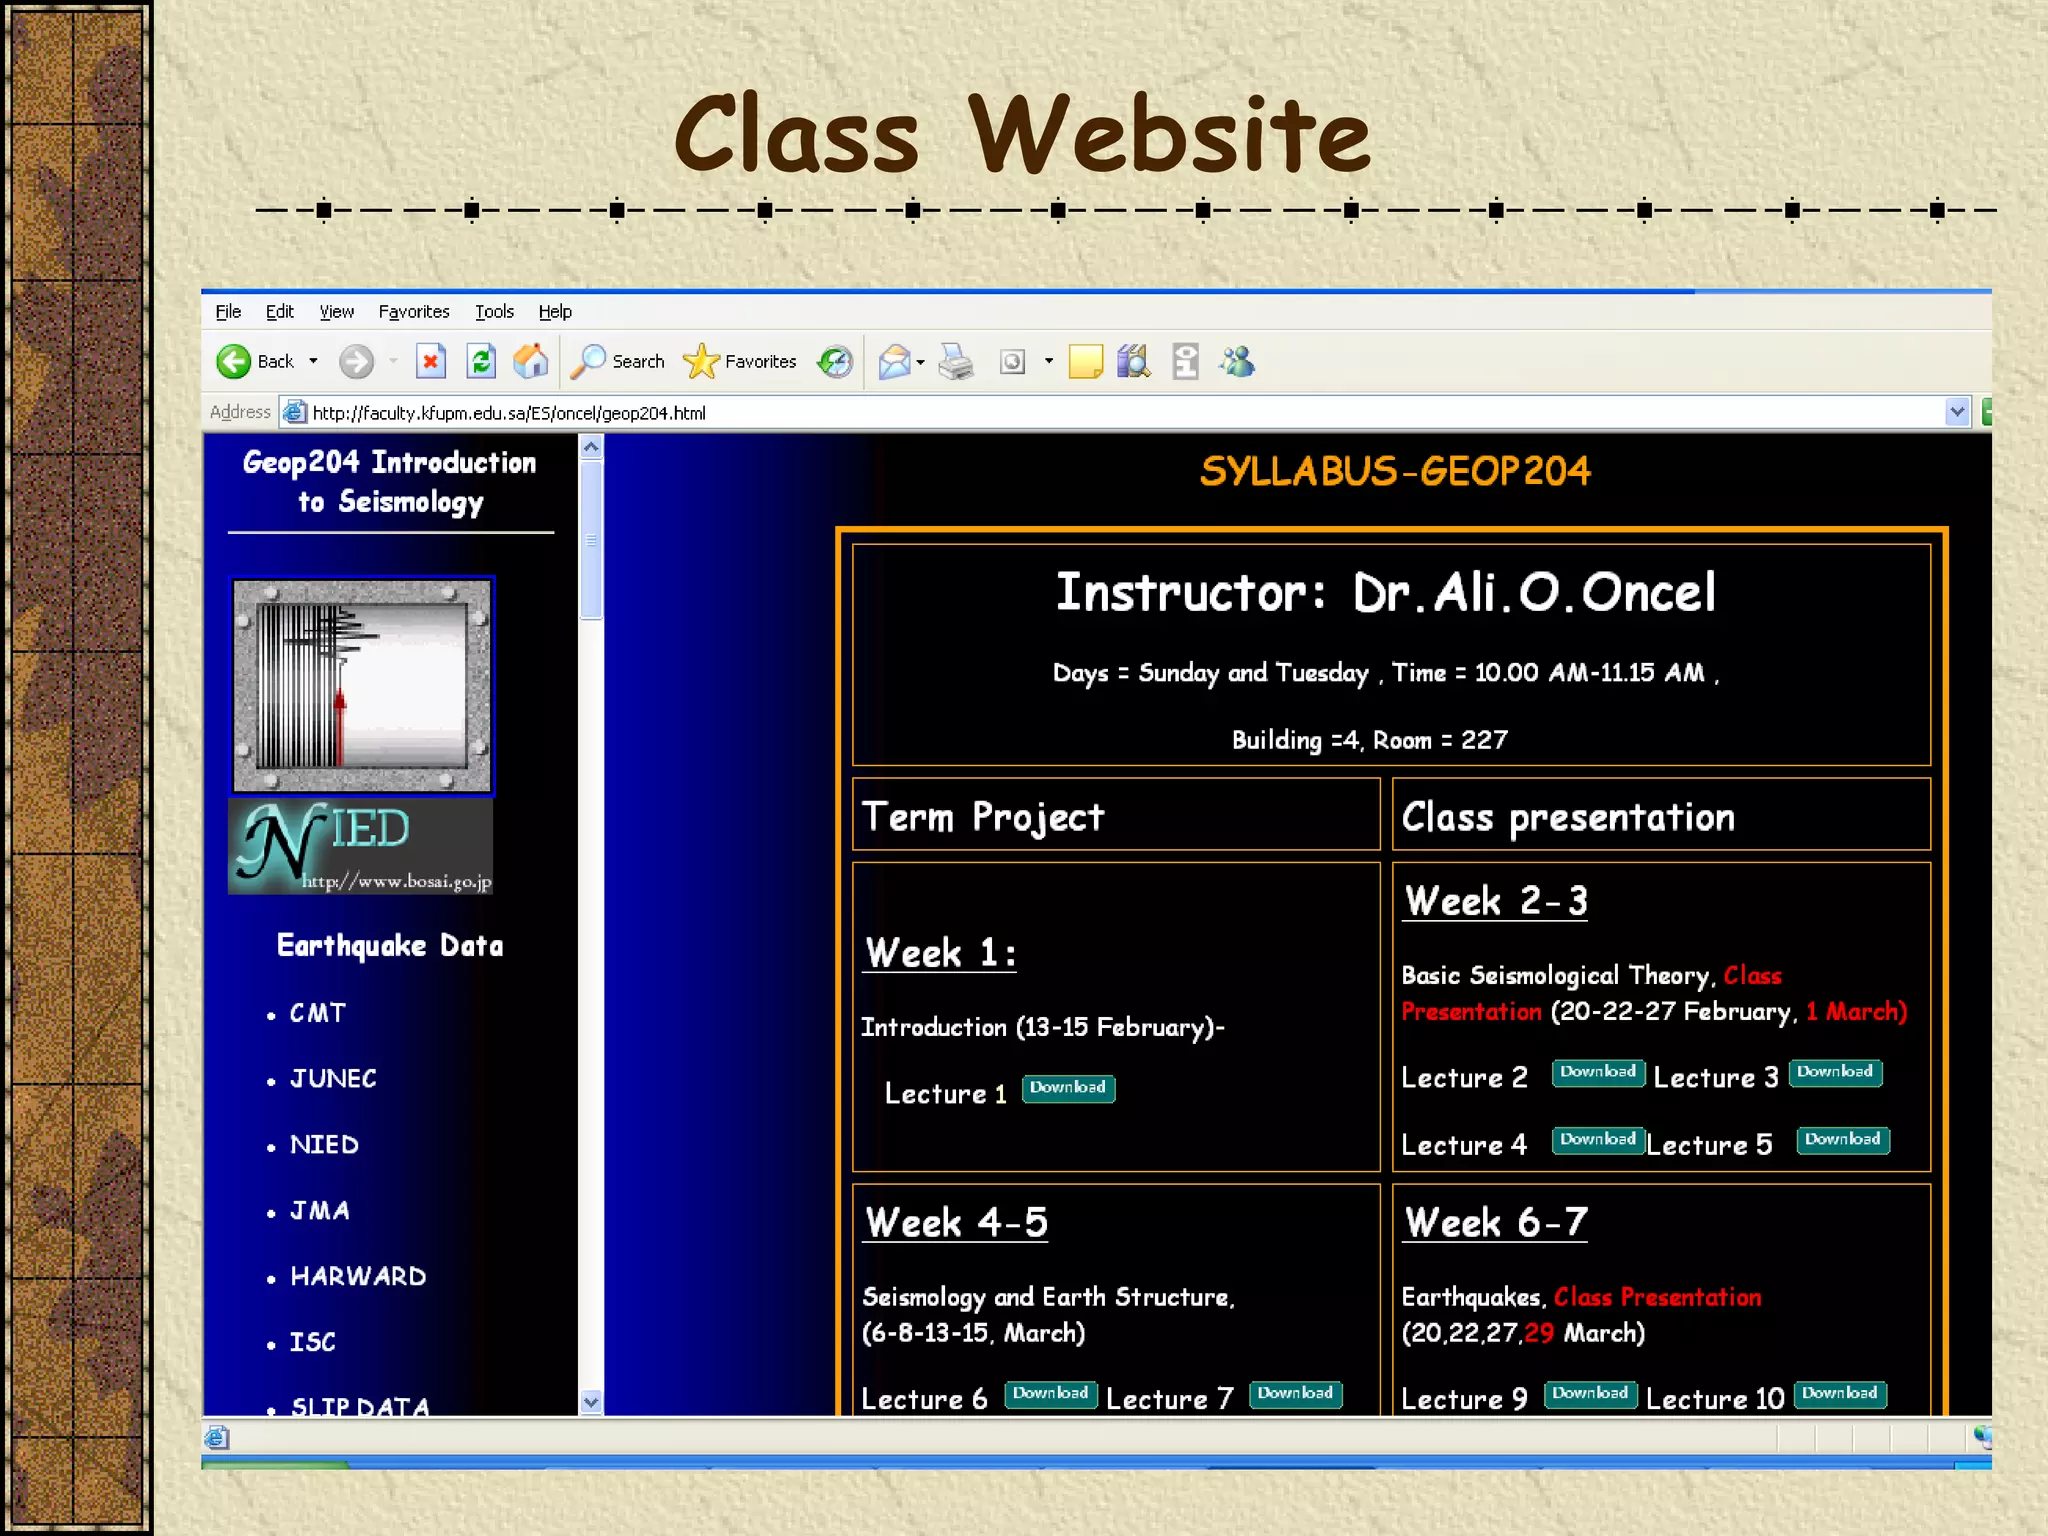This screenshot has width=2048, height=1536.
Task: Go to the Home page icon
Action: (531, 361)
